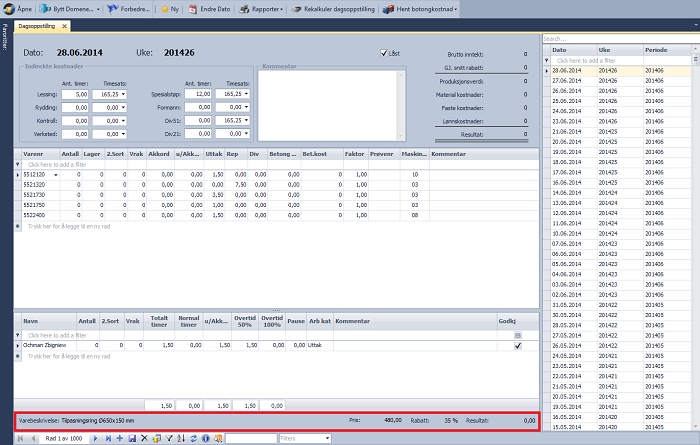Screen dimensions: 700x445
Task: Toggle the Låst checkbox
Action: click(384, 53)
